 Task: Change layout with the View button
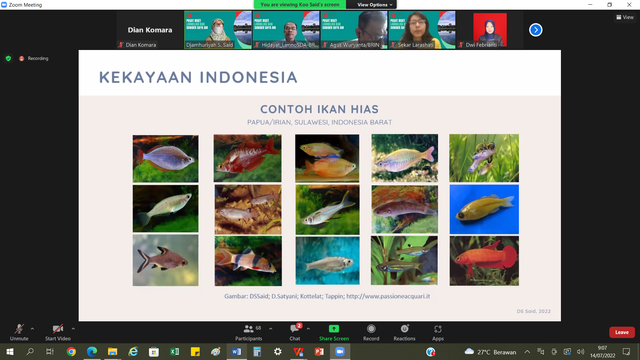tap(625, 17)
